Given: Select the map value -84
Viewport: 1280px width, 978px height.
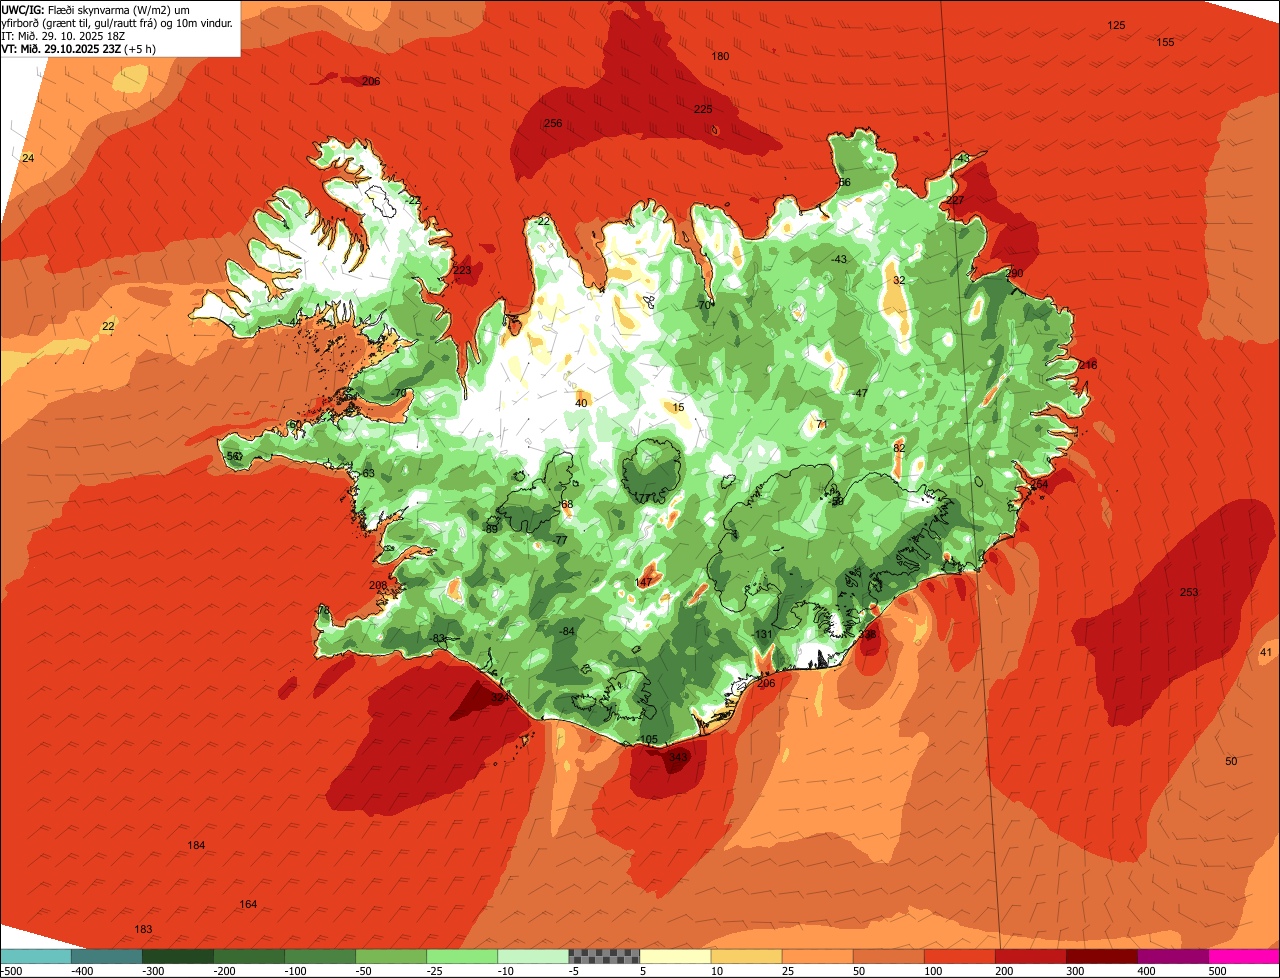Looking at the screenshot, I should pyautogui.click(x=567, y=631).
